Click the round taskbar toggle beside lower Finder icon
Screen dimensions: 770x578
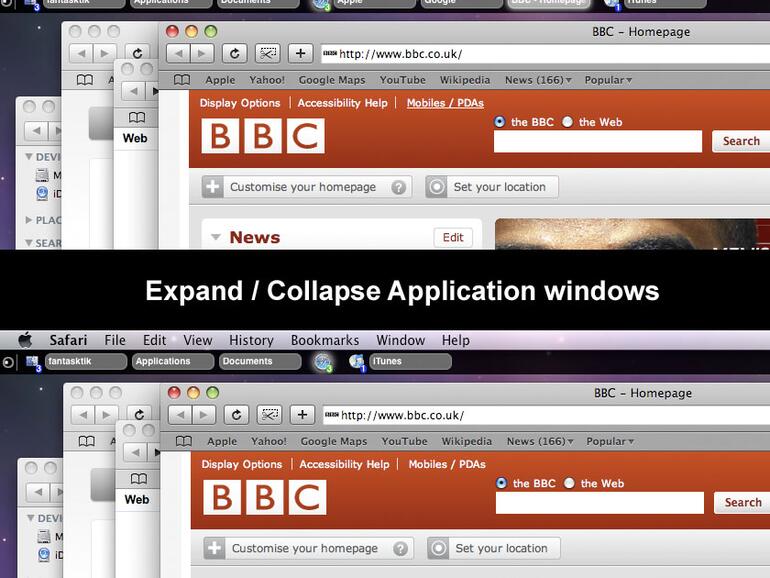8,362
